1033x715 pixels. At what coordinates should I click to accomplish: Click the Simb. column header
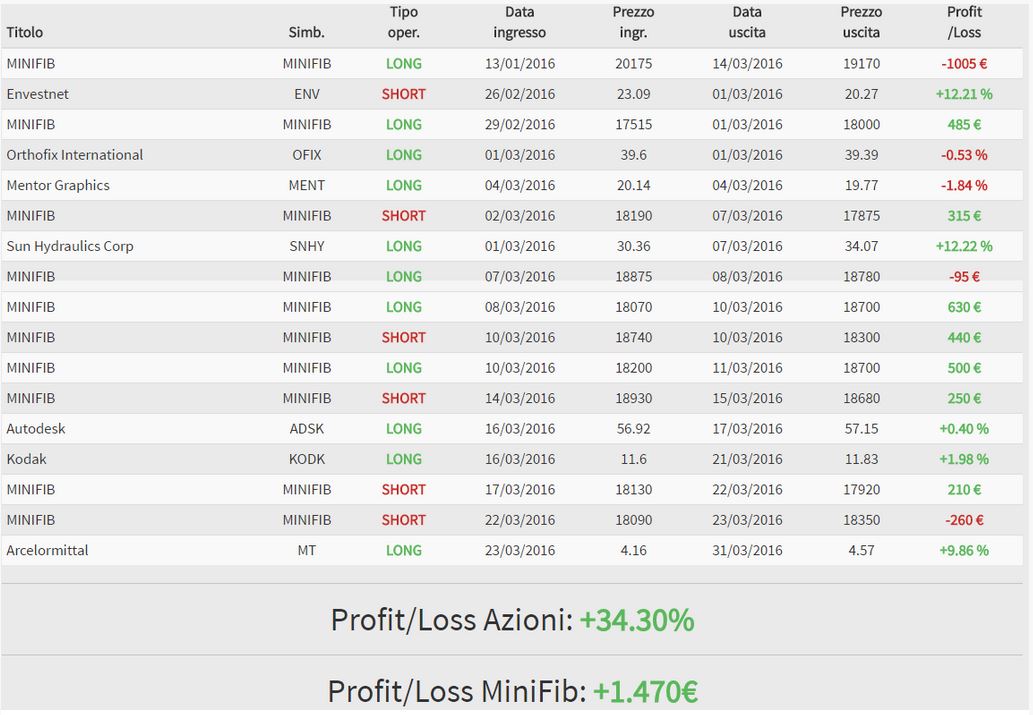point(306,32)
